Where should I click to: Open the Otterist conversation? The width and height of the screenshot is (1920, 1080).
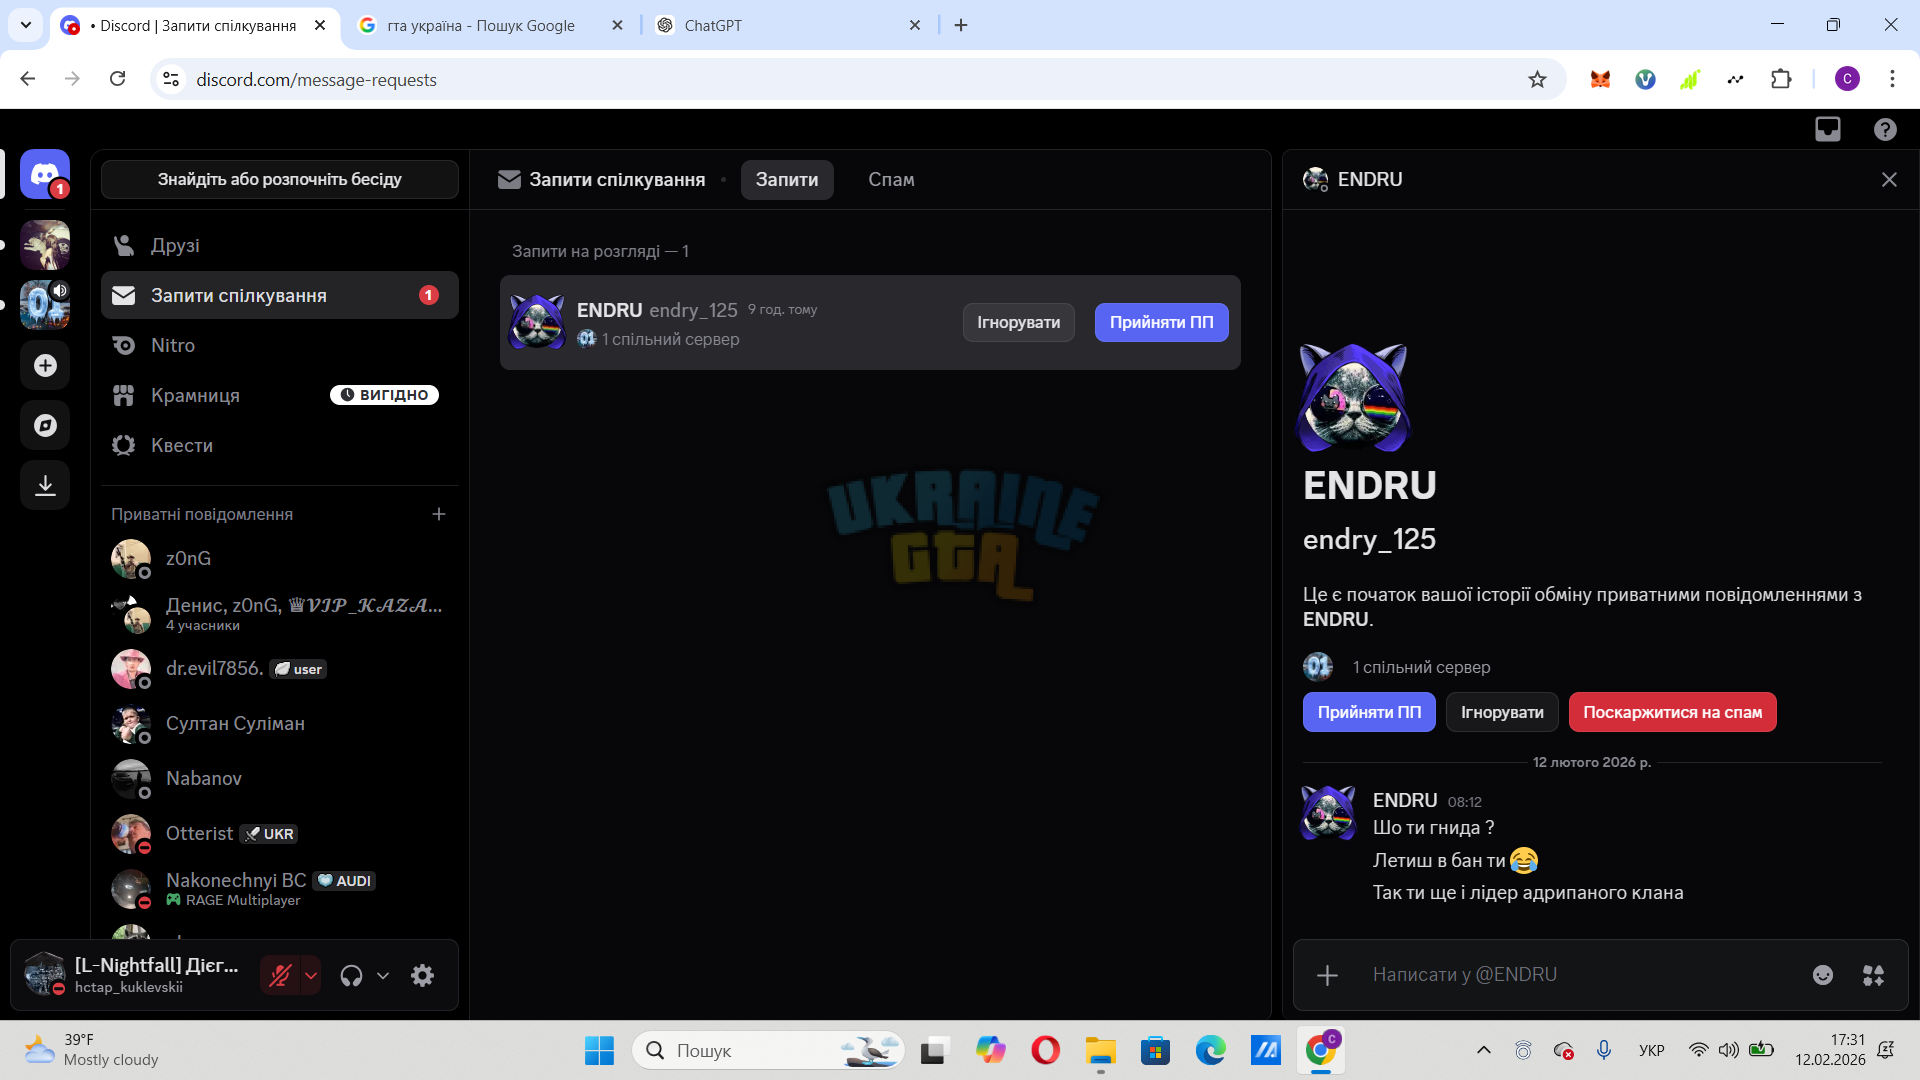point(280,833)
